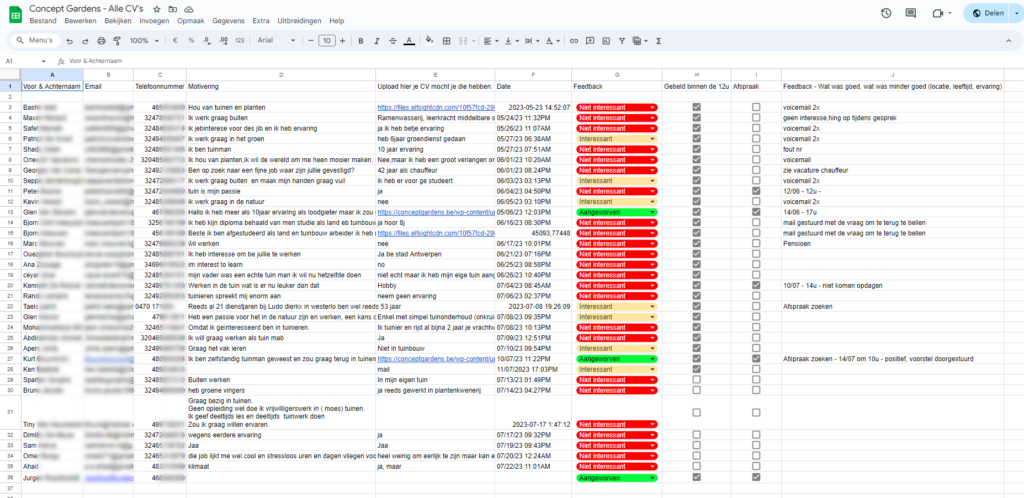This screenshot has width=1024, height=498.
Task: Open the Bewerken menu
Action: coord(80,21)
